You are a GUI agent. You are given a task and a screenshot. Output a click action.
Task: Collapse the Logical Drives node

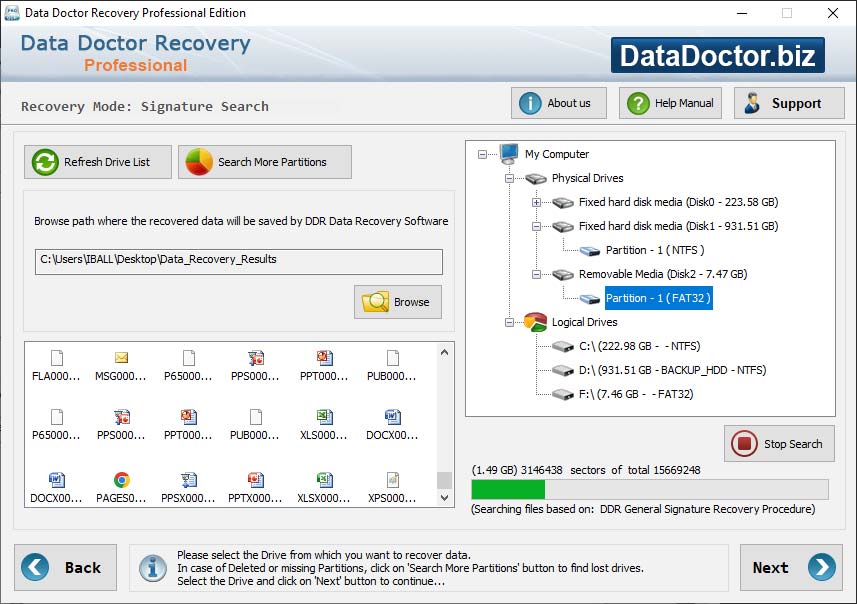tap(510, 322)
